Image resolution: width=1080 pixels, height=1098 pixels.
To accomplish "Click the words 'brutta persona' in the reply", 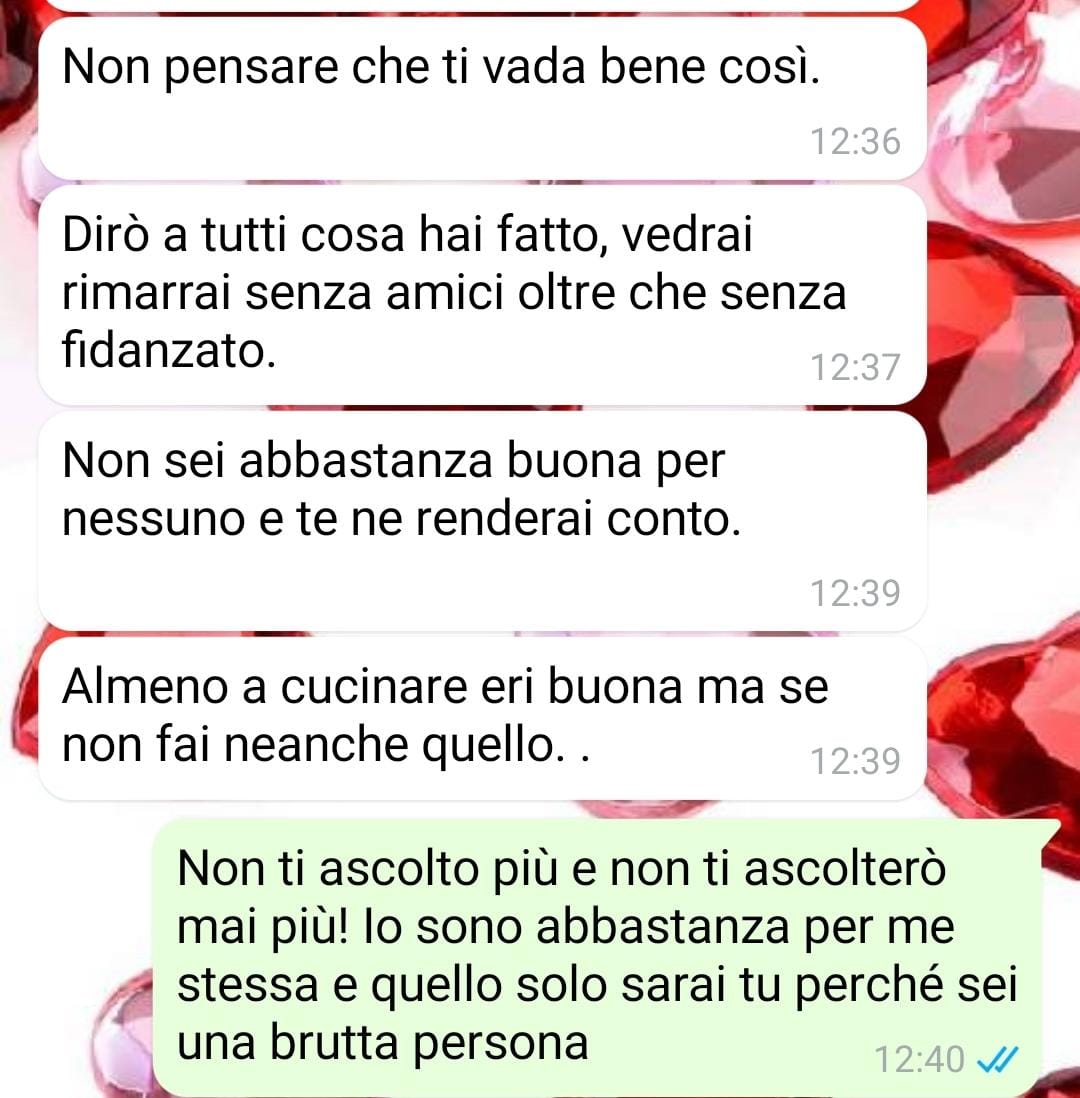I will tap(429, 1044).
